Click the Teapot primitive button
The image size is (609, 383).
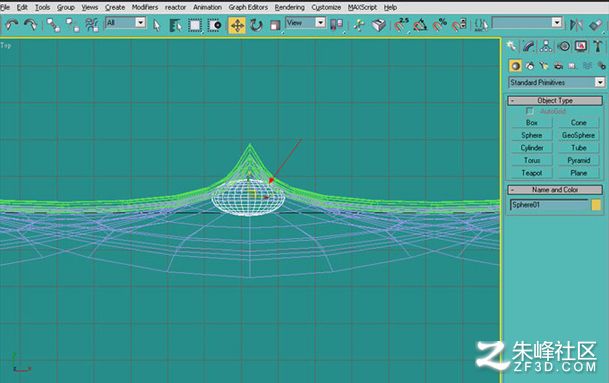[x=532, y=173]
